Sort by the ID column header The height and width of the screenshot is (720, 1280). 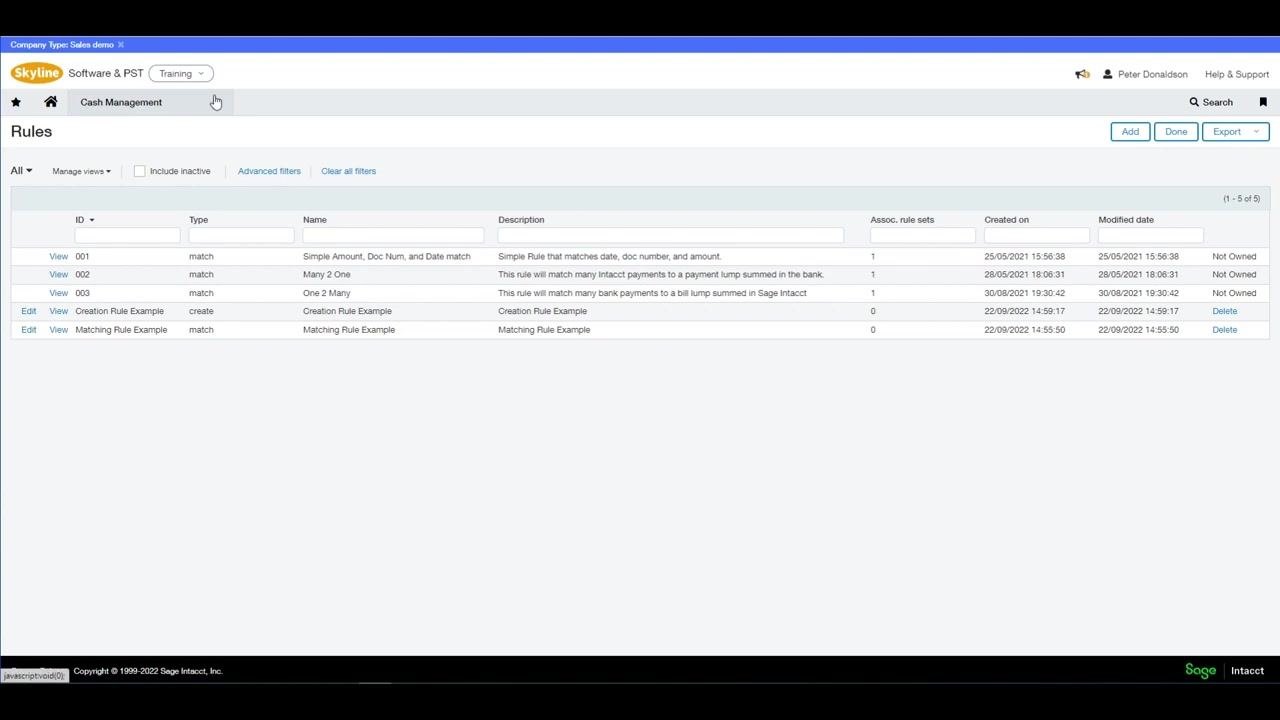[x=84, y=220]
